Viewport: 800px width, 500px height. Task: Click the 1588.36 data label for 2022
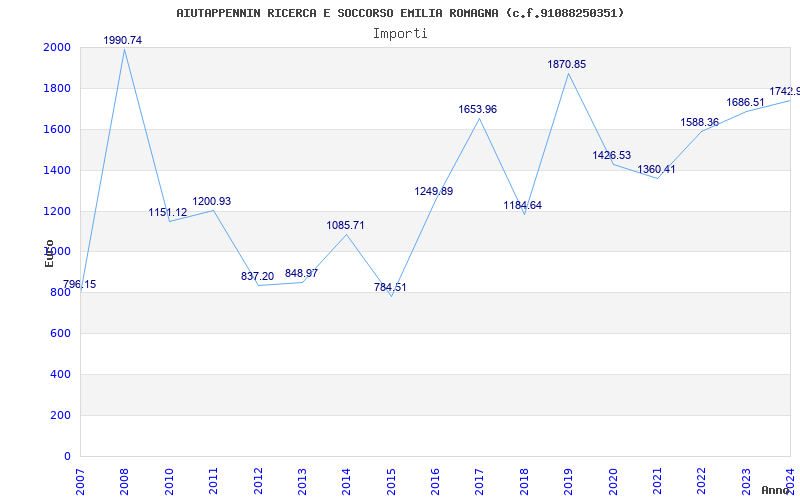(x=699, y=122)
